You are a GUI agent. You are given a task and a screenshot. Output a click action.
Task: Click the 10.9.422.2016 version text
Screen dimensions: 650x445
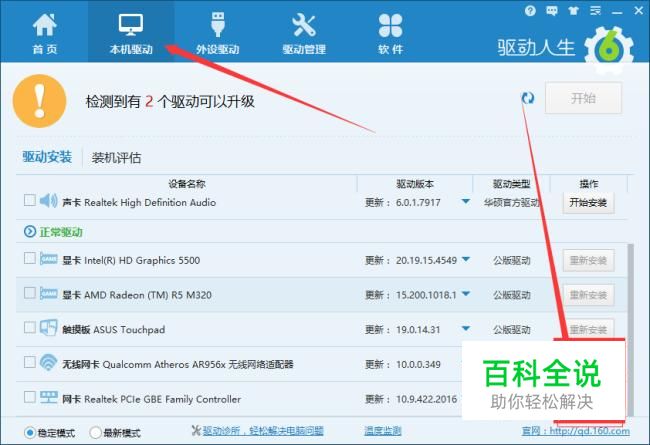click(x=426, y=399)
